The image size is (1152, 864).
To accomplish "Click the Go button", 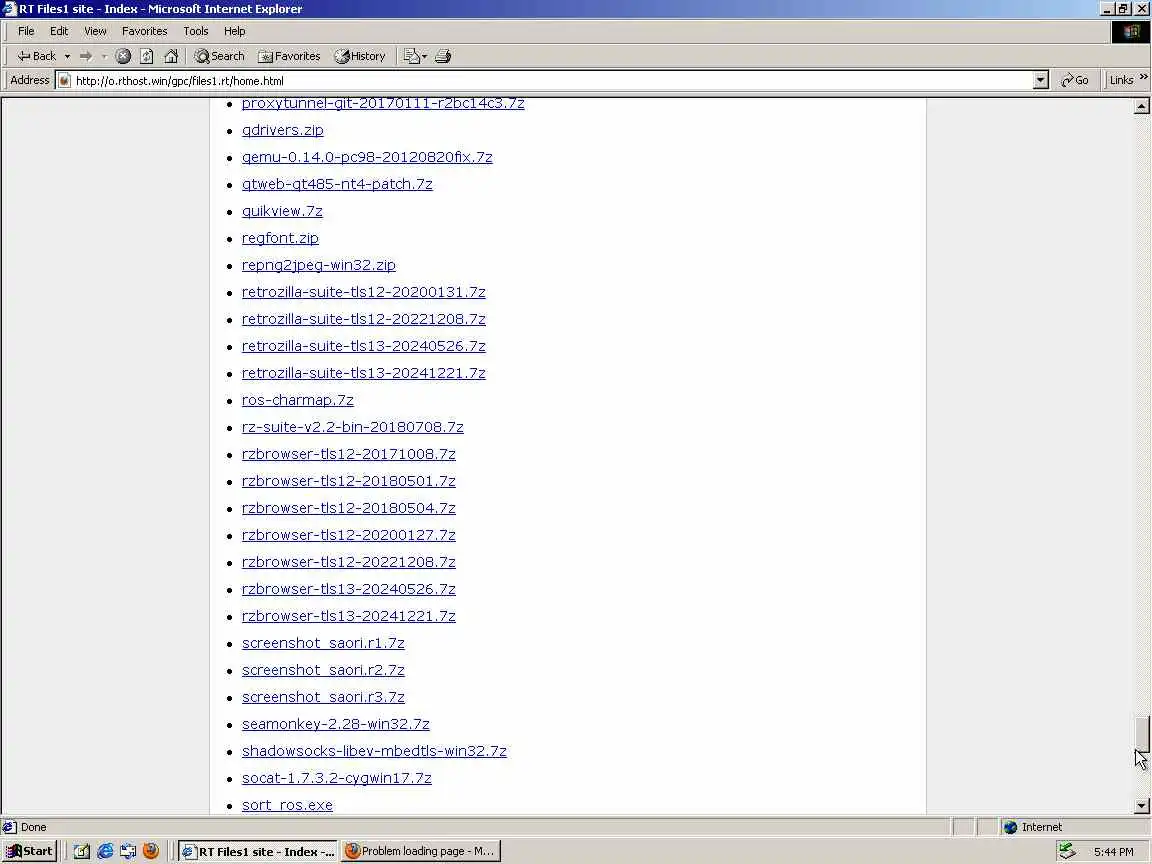I will click(1075, 80).
